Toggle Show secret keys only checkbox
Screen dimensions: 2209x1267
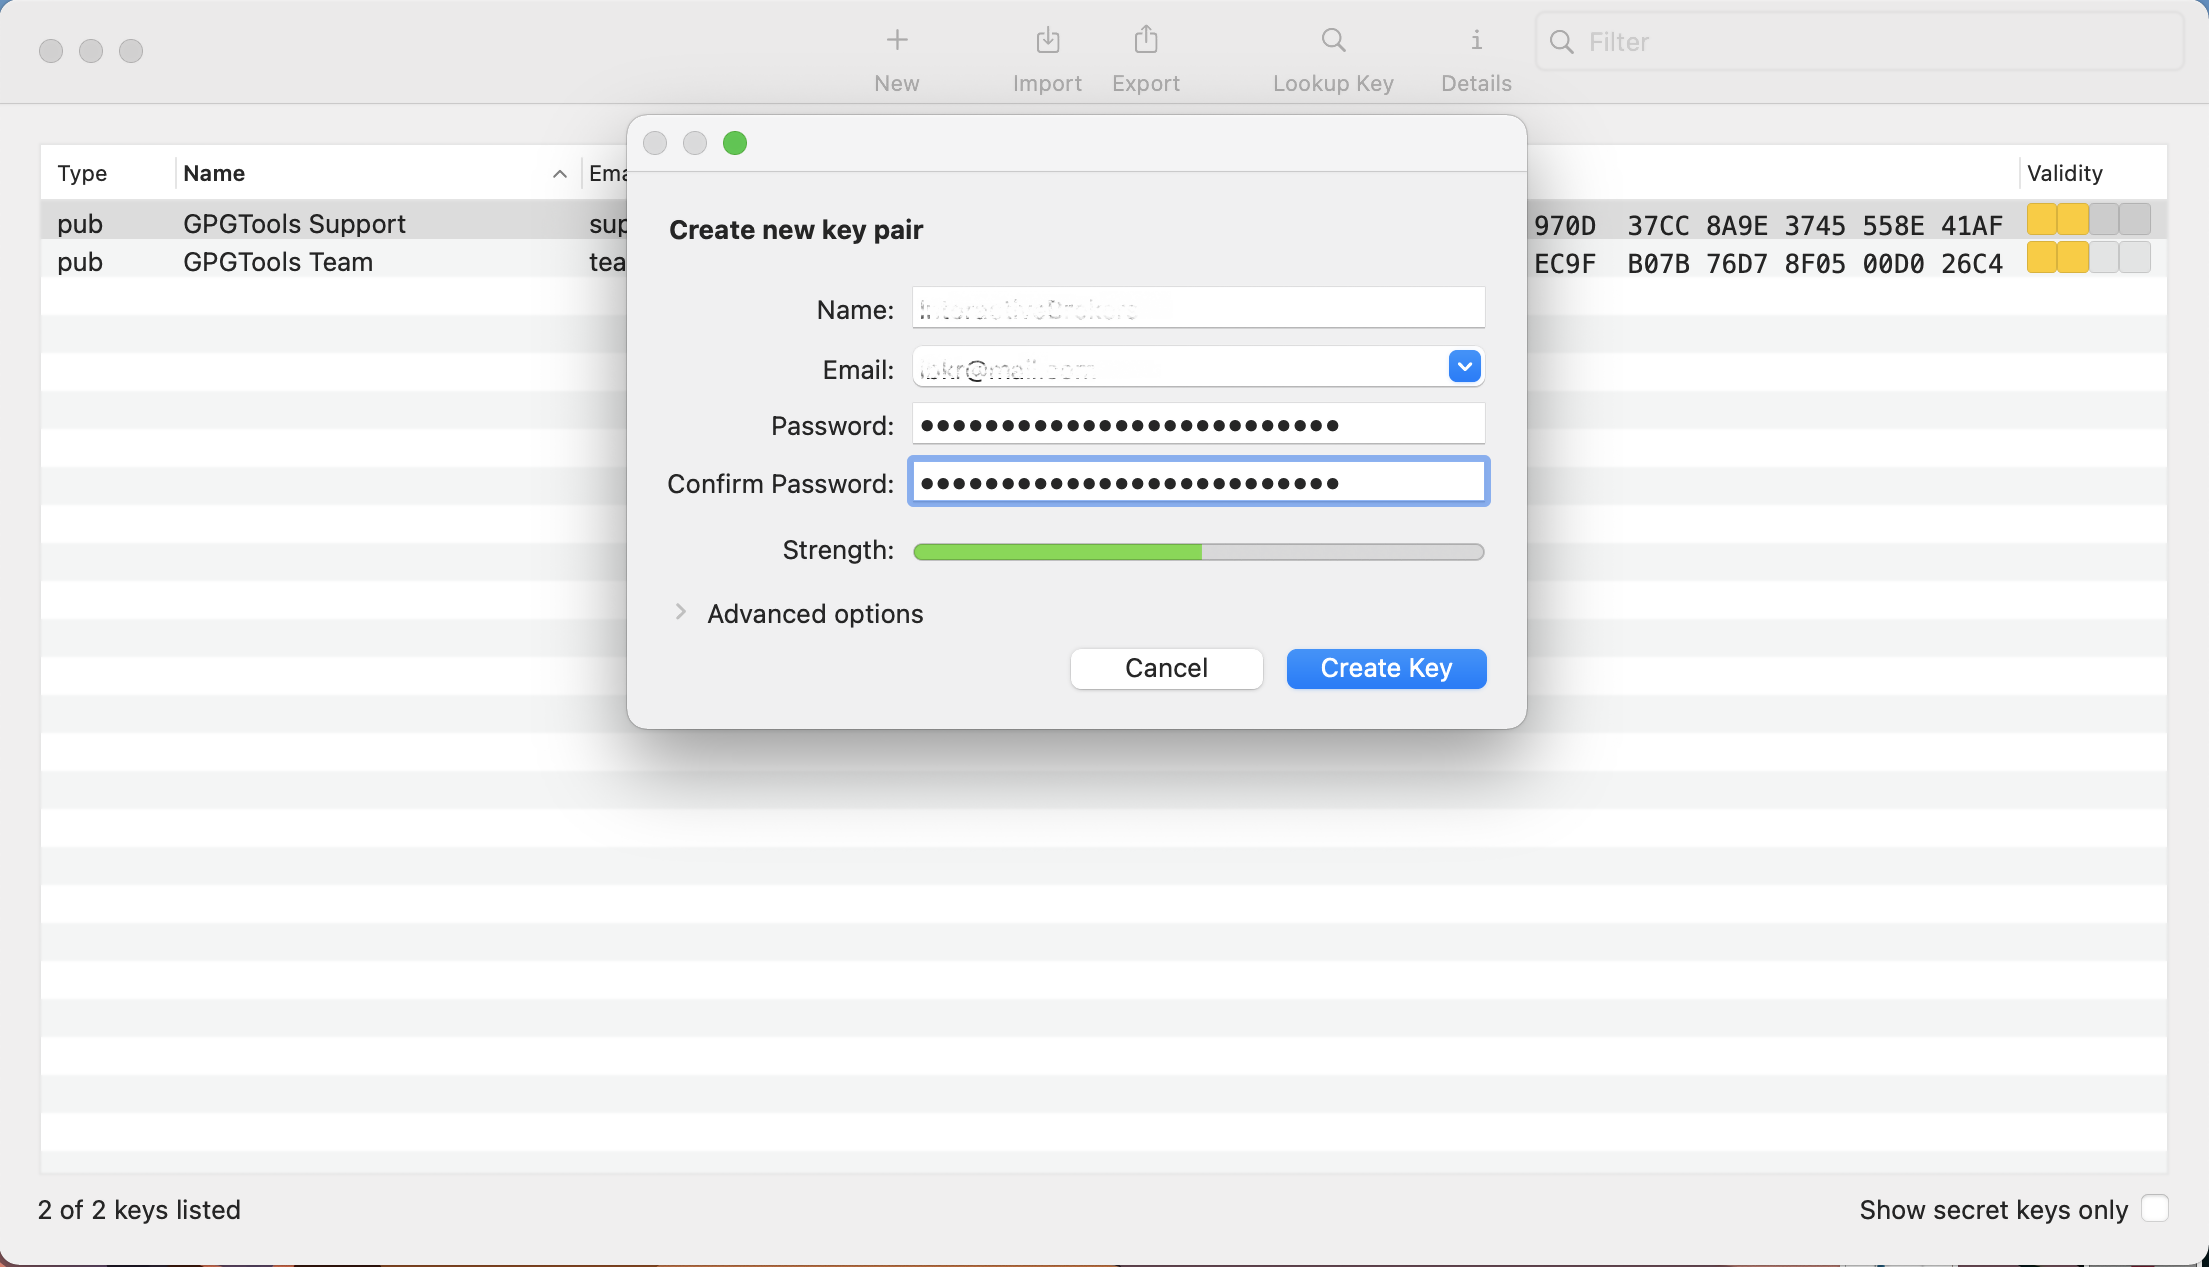coord(2155,1208)
